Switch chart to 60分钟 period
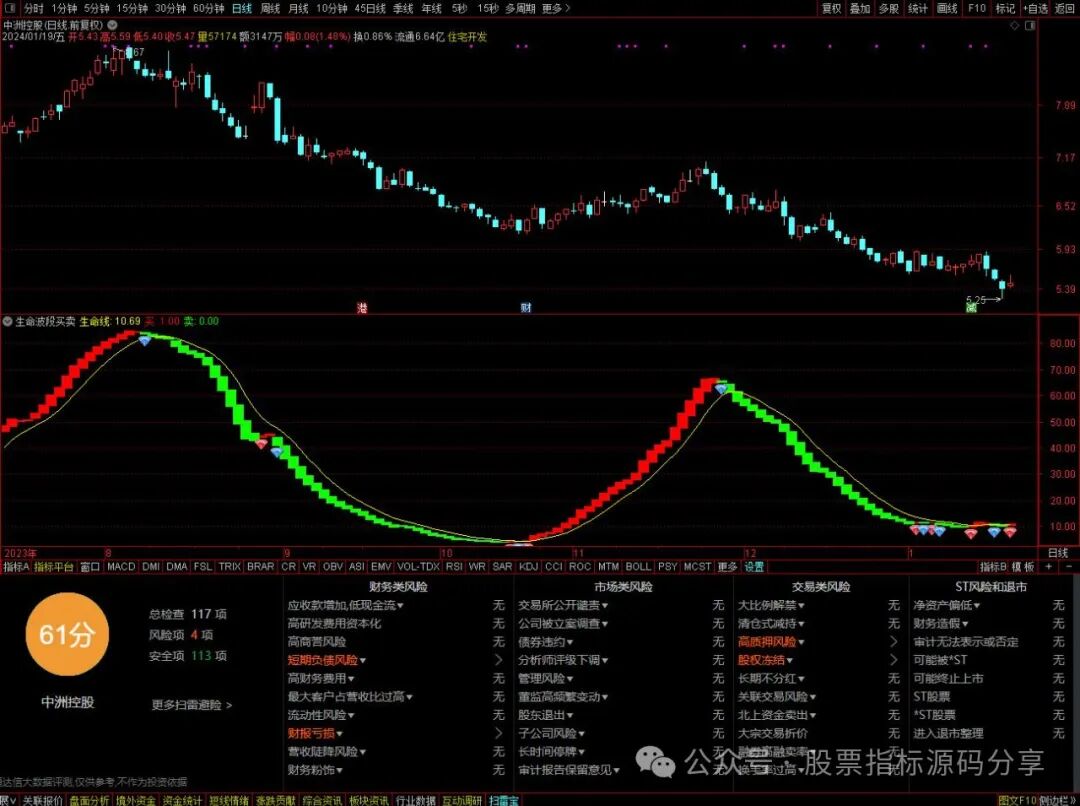The height and width of the screenshot is (806, 1080). point(208,8)
